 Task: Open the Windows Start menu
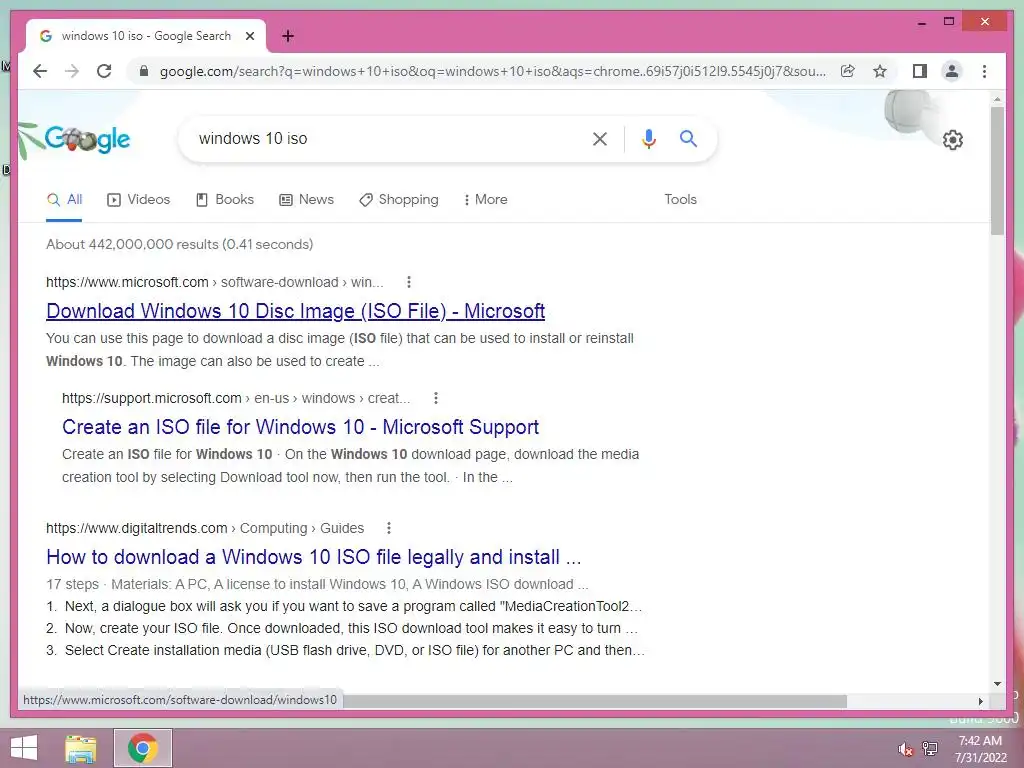pos(24,748)
